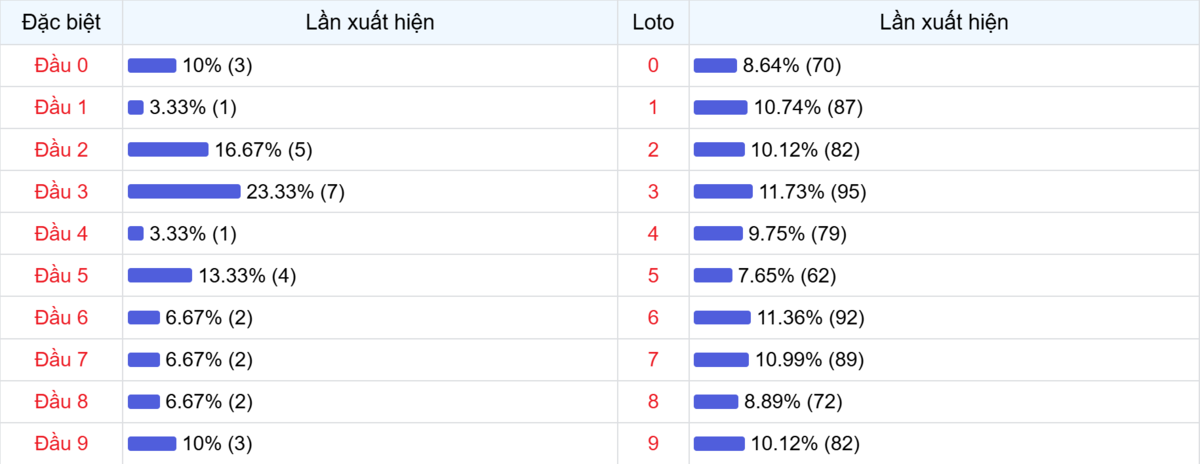Viewport: 1200px width, 464px height.
Task: Click the 'Đặc biệt' column header
Action: coord(61,22)
